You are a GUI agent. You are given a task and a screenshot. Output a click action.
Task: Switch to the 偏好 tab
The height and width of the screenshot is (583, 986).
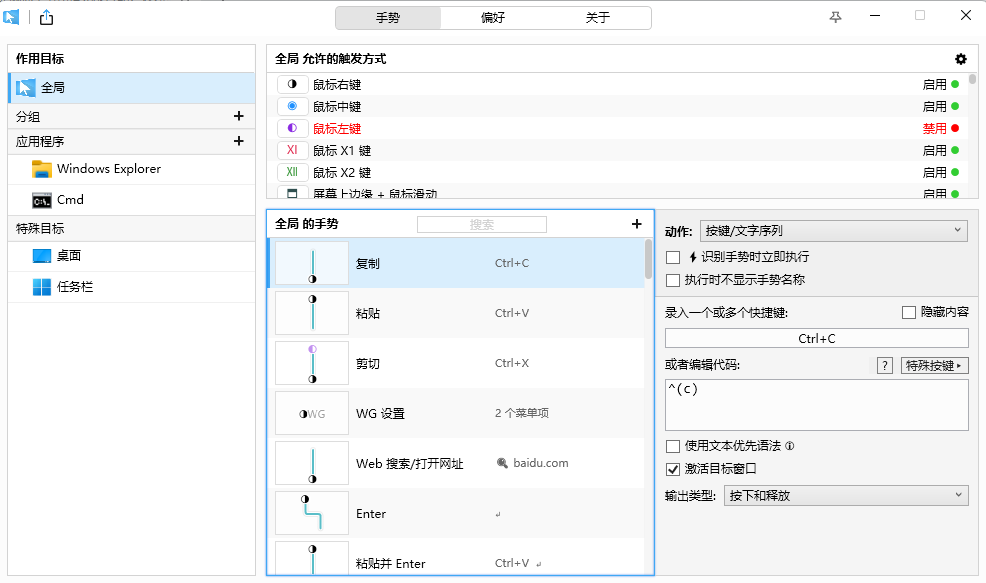[493, 18]
